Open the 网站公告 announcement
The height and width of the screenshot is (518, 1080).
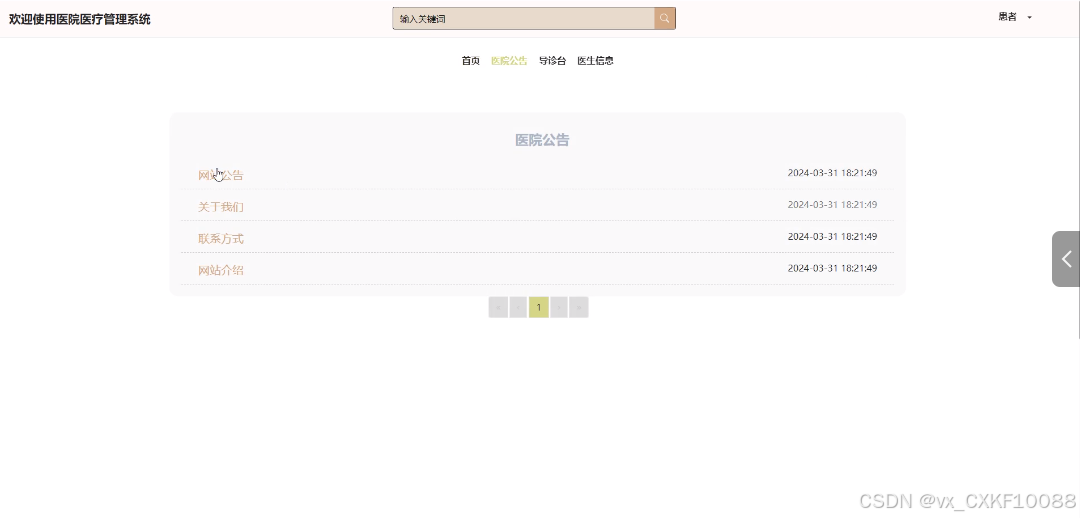[x=220, y=175]
